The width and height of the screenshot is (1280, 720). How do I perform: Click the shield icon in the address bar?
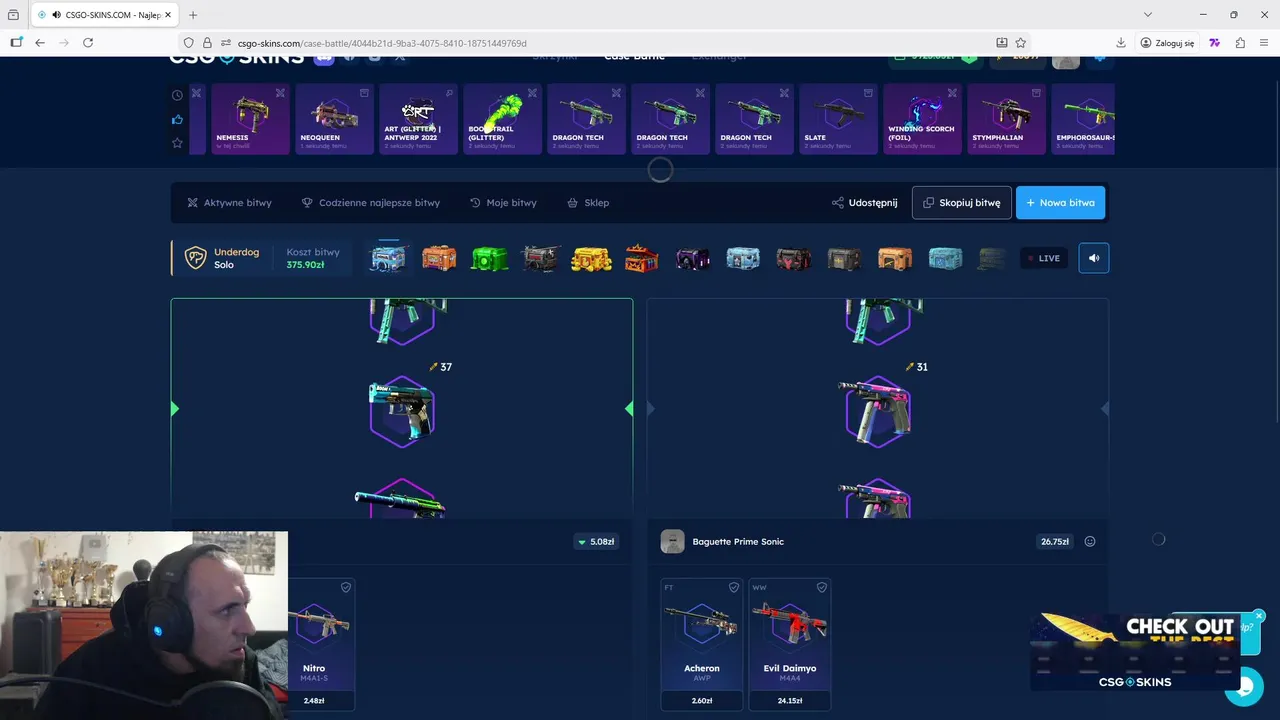(x=188, y=43)
